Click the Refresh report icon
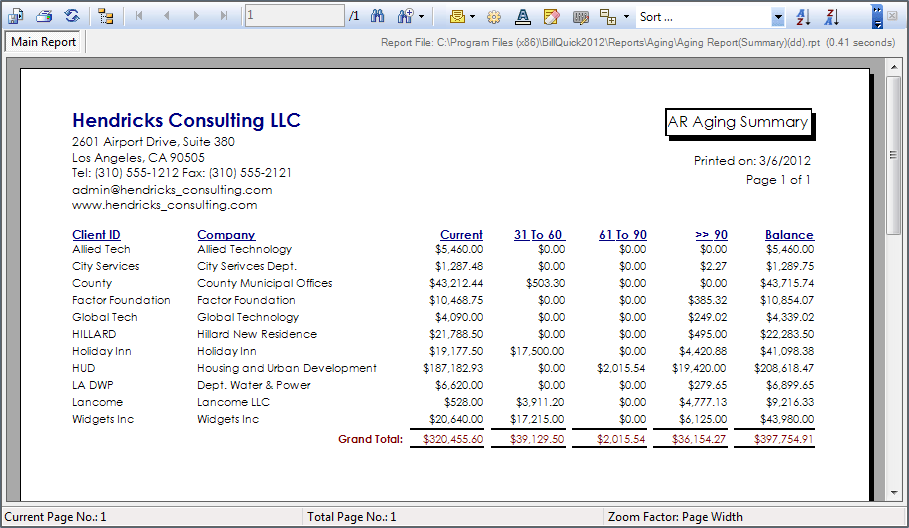The image size is (909, 528). (x=72, y=16)
